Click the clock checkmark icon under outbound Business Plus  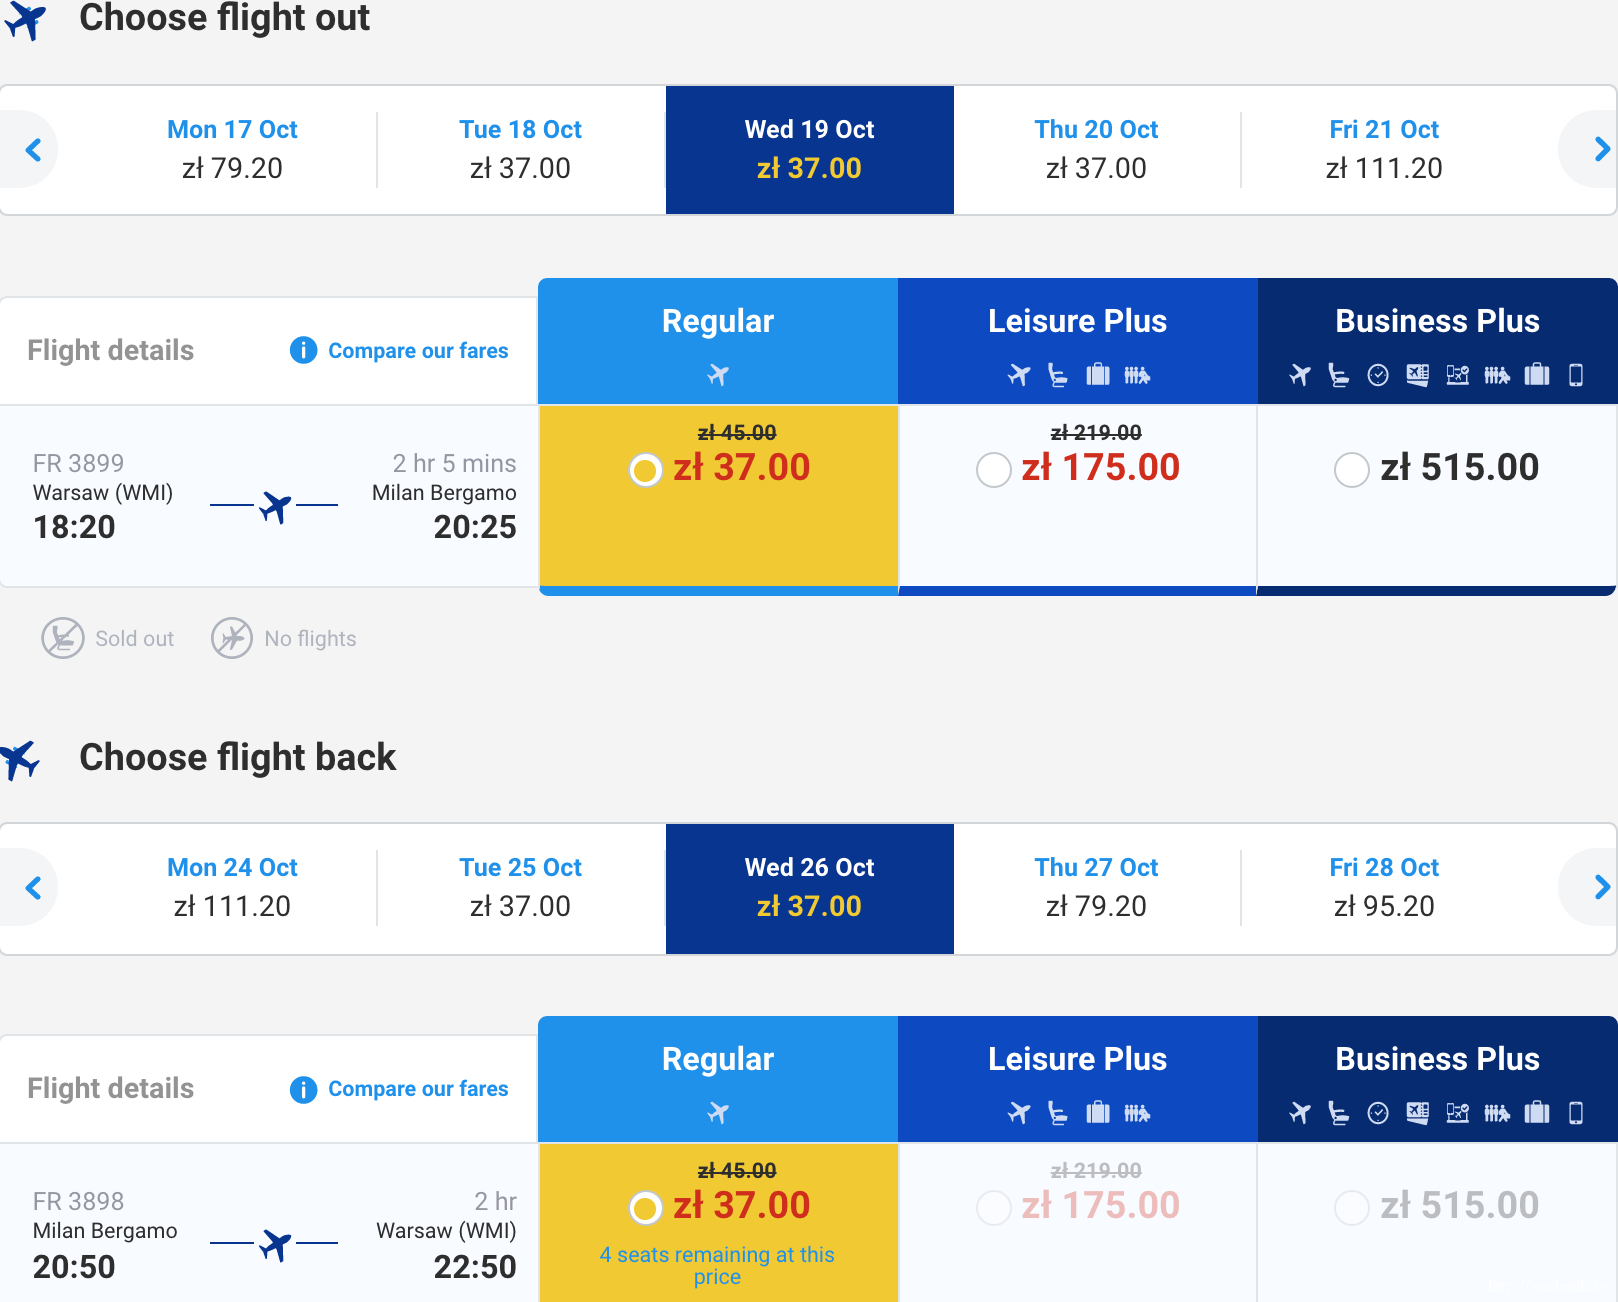(1378, 375)
